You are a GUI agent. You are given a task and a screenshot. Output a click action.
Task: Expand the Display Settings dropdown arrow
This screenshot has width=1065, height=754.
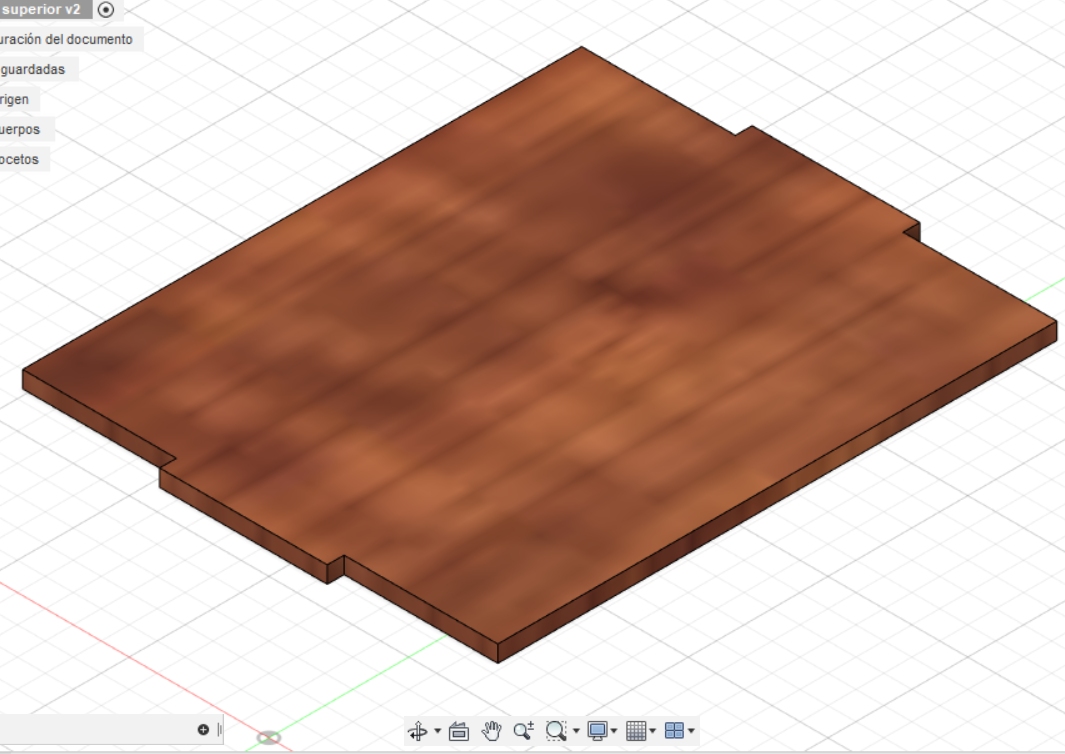pos(614,732)
